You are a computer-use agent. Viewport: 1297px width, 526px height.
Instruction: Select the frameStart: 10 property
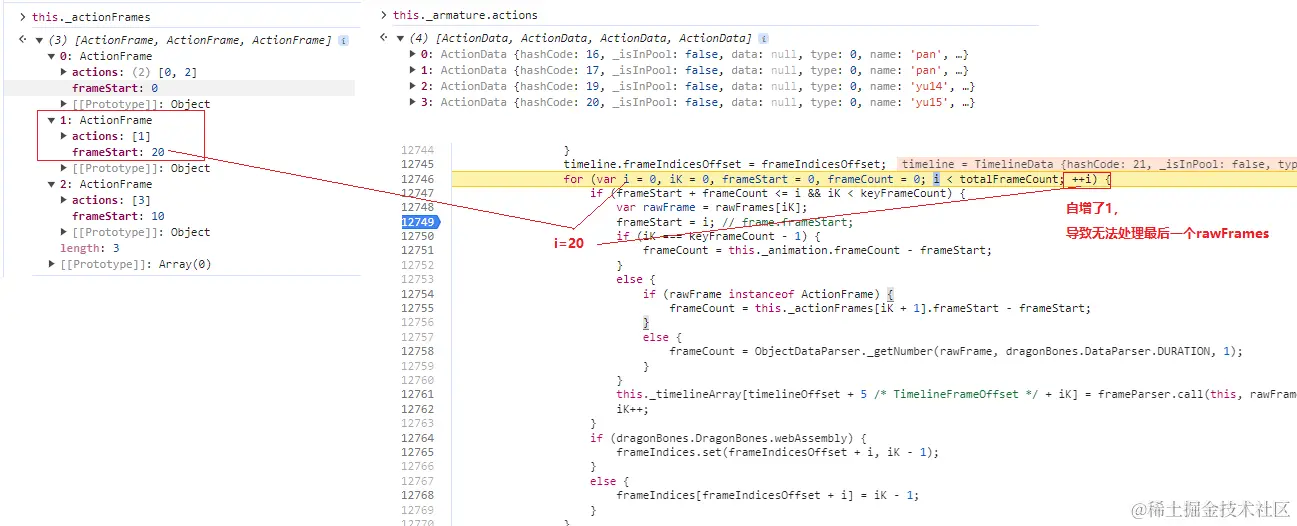[x=118, y=216]
